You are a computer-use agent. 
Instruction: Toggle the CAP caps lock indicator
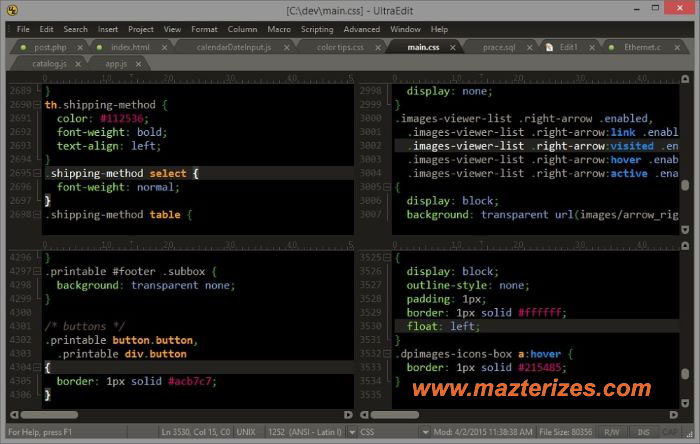click(670, 432)
